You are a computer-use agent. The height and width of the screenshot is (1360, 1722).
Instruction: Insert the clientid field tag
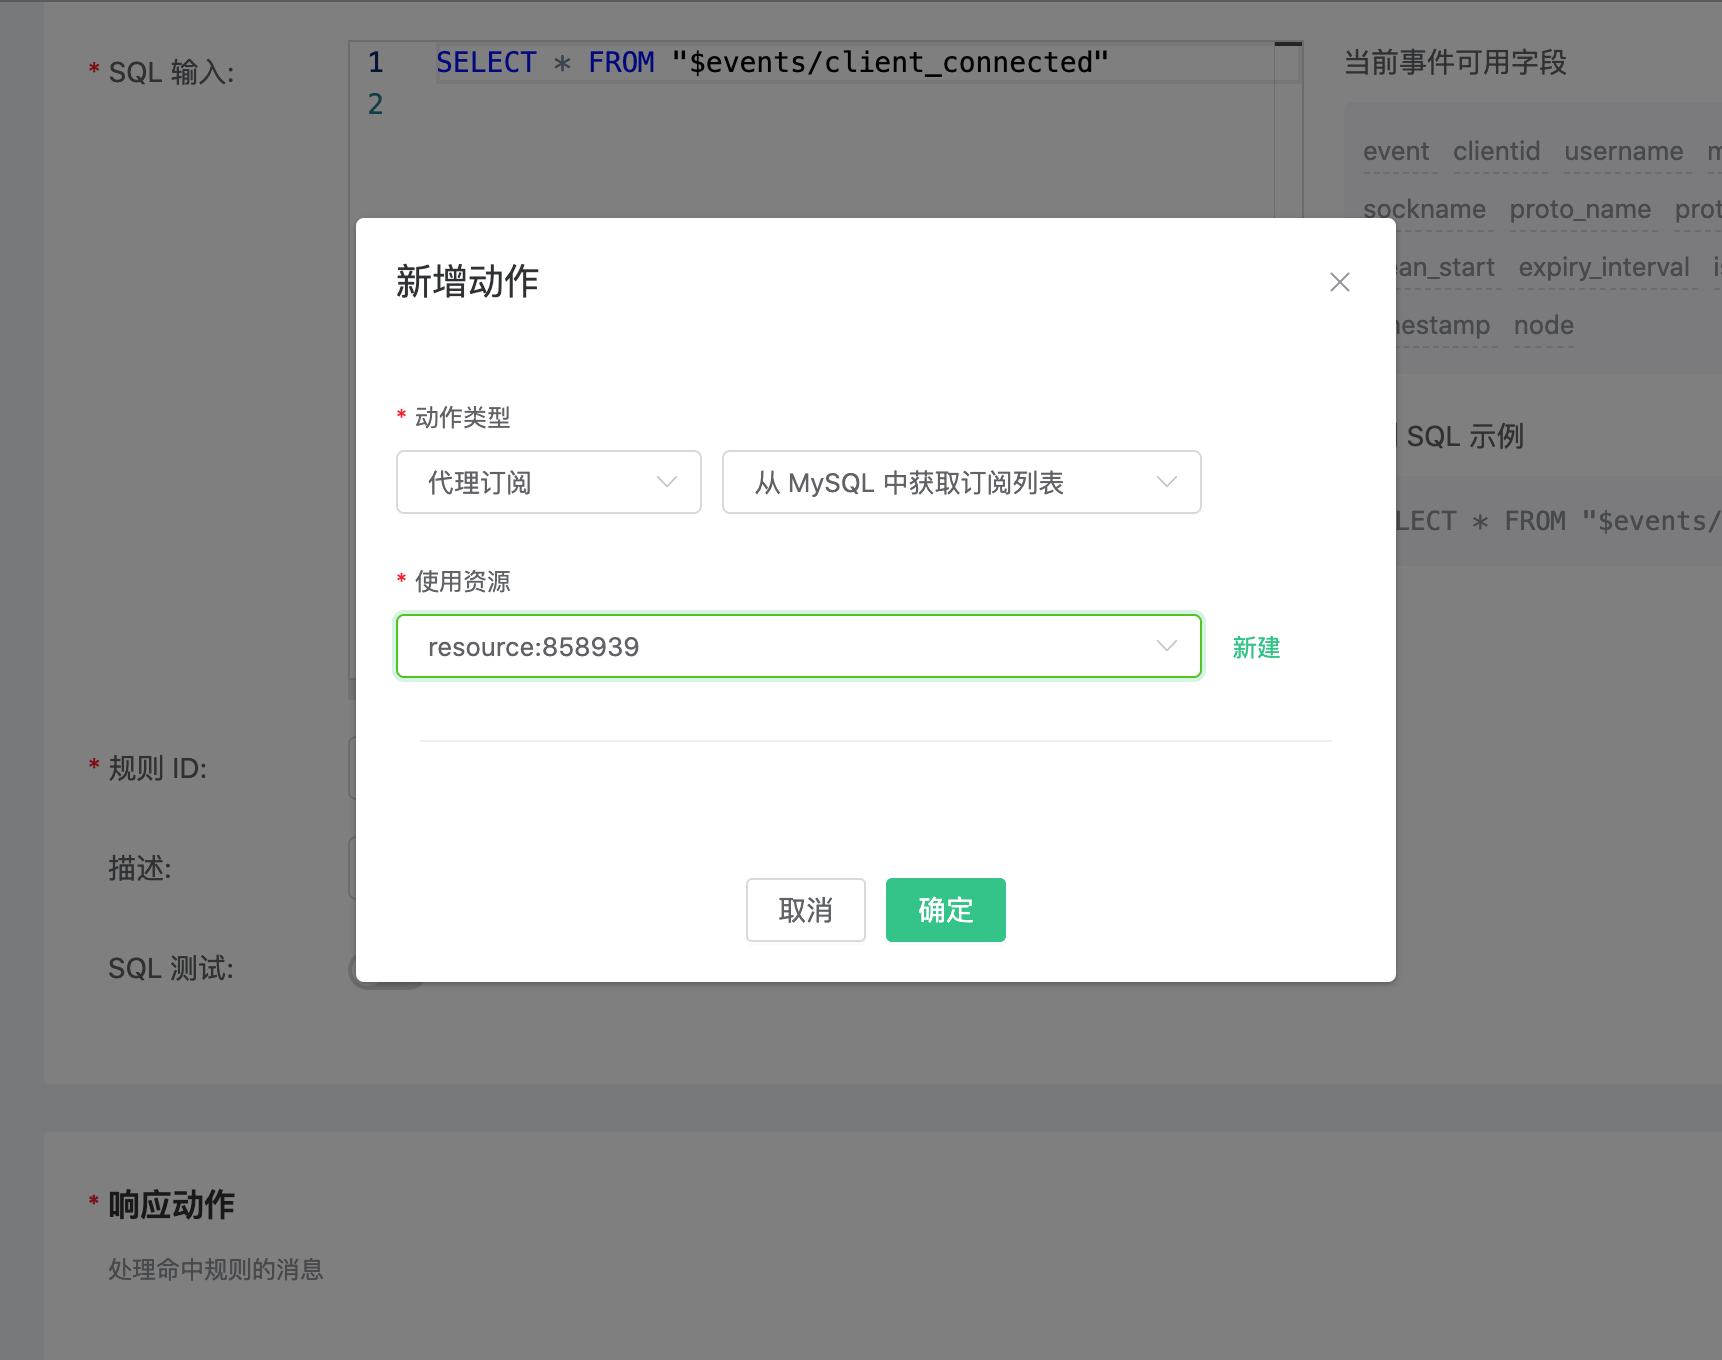pyautogui.click(x=1496, y=151)
